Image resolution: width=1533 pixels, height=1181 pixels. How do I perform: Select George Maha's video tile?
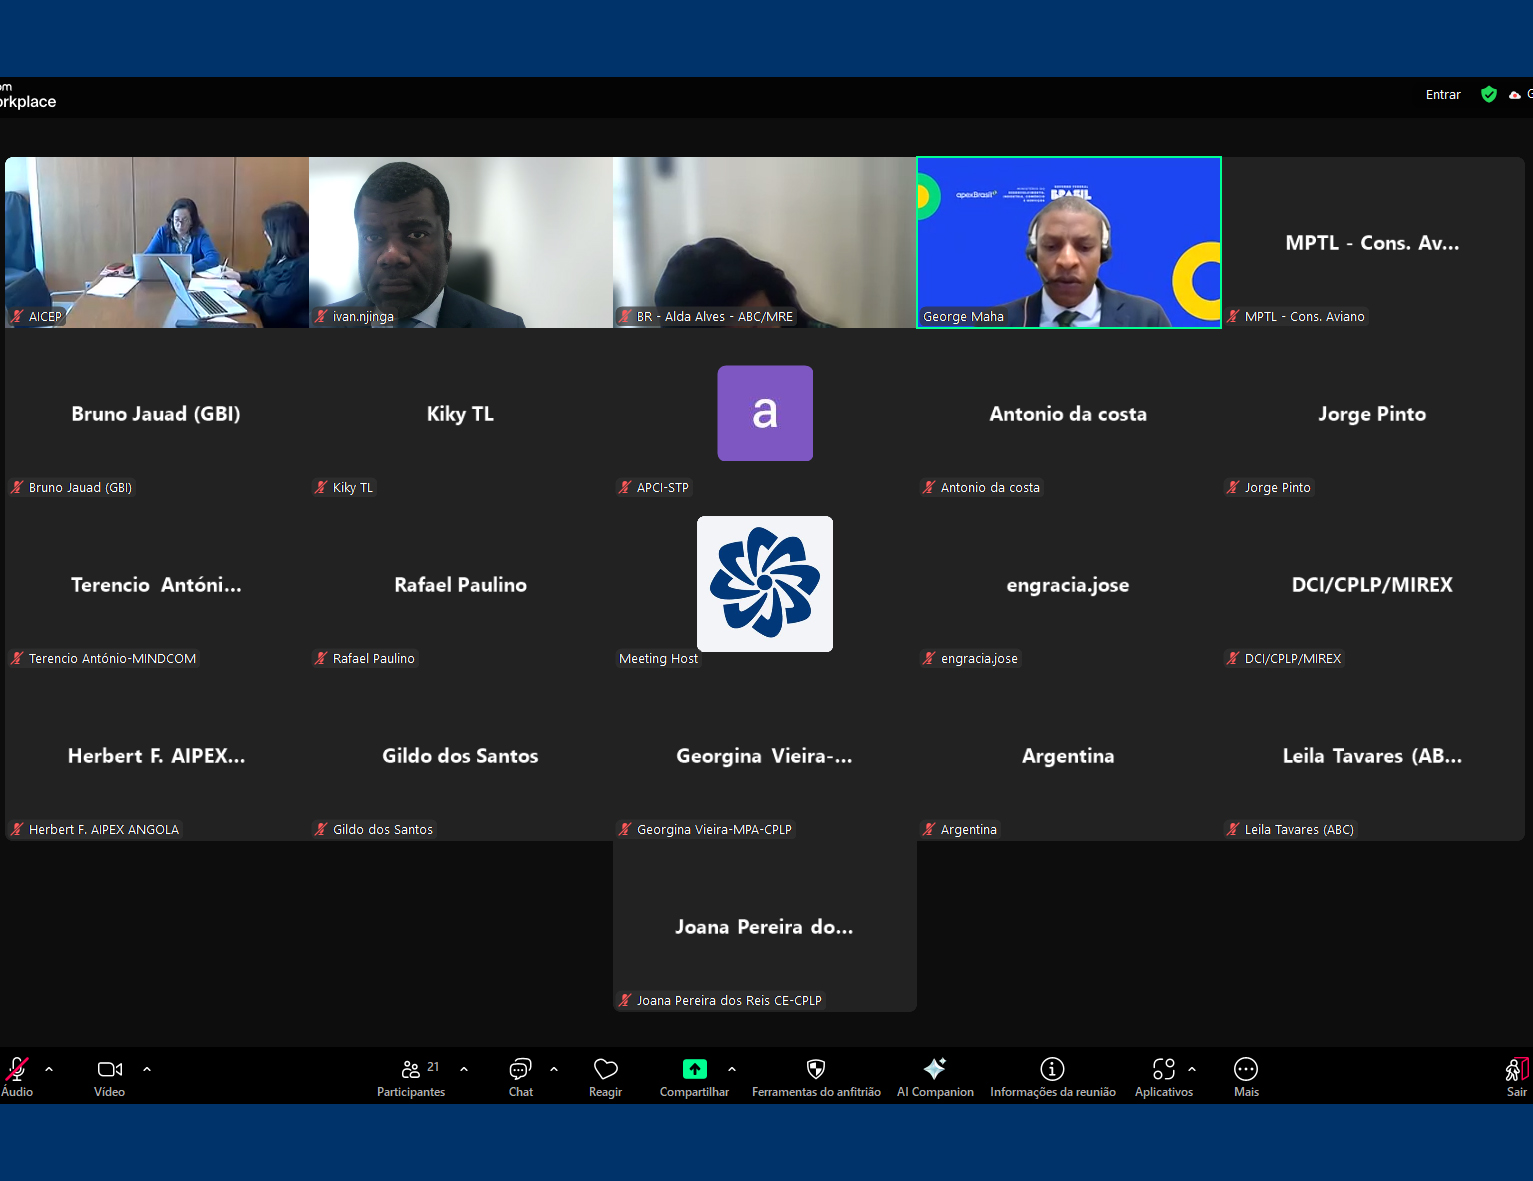coord(1068,242)
